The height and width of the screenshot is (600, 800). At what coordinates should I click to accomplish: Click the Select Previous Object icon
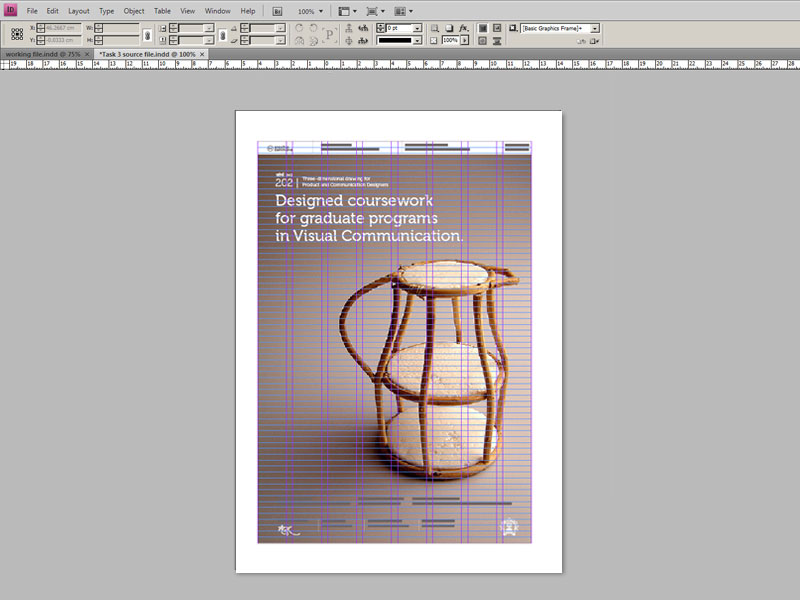363,28
